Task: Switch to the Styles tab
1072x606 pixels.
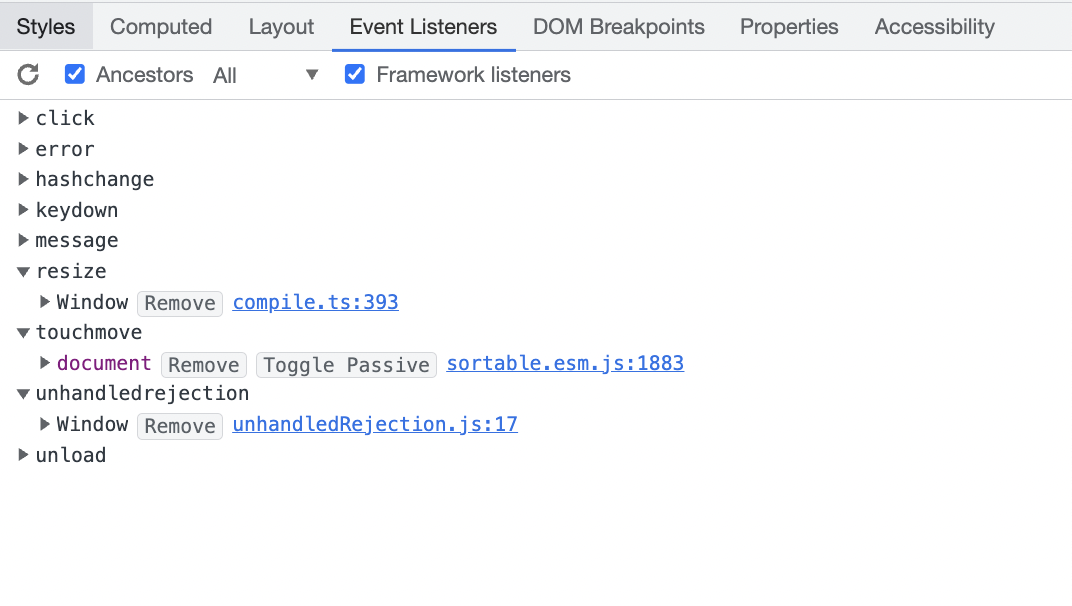Action: (x=46, y=26)
